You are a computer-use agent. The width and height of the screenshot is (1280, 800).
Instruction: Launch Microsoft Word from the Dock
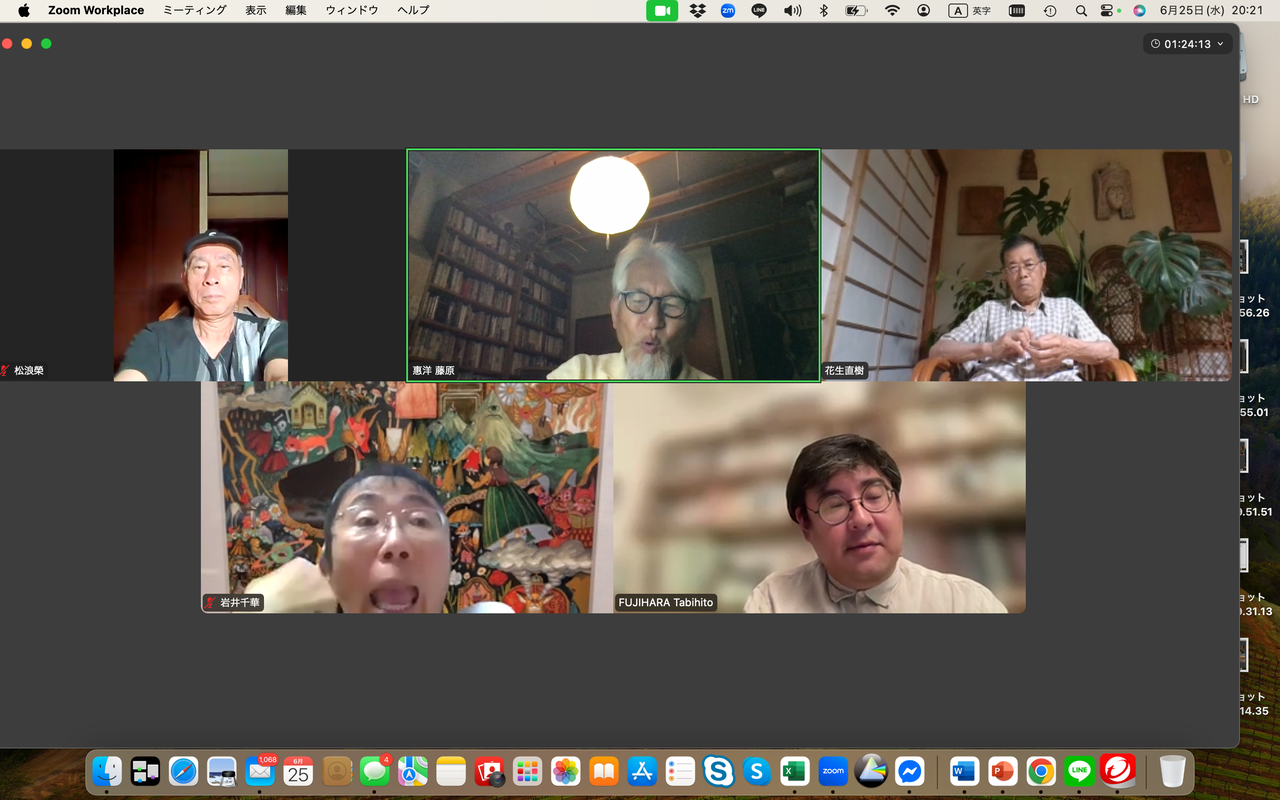[x=964, y=771]
